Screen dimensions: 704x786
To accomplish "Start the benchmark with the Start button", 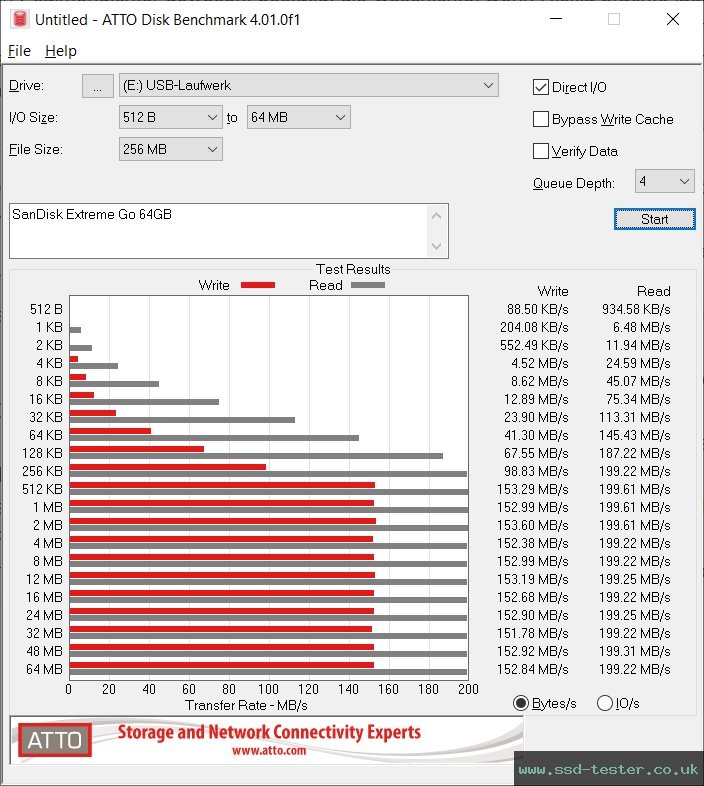I will pos(654,219).
